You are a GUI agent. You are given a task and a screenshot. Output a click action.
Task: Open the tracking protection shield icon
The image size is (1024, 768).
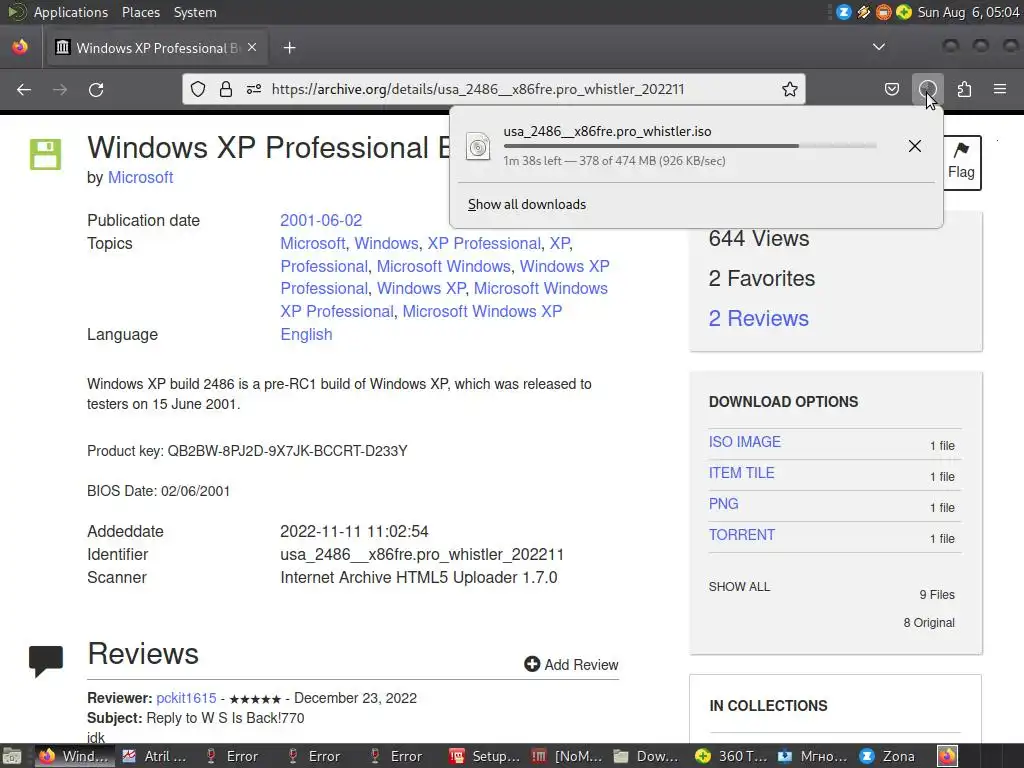(198, 89)
